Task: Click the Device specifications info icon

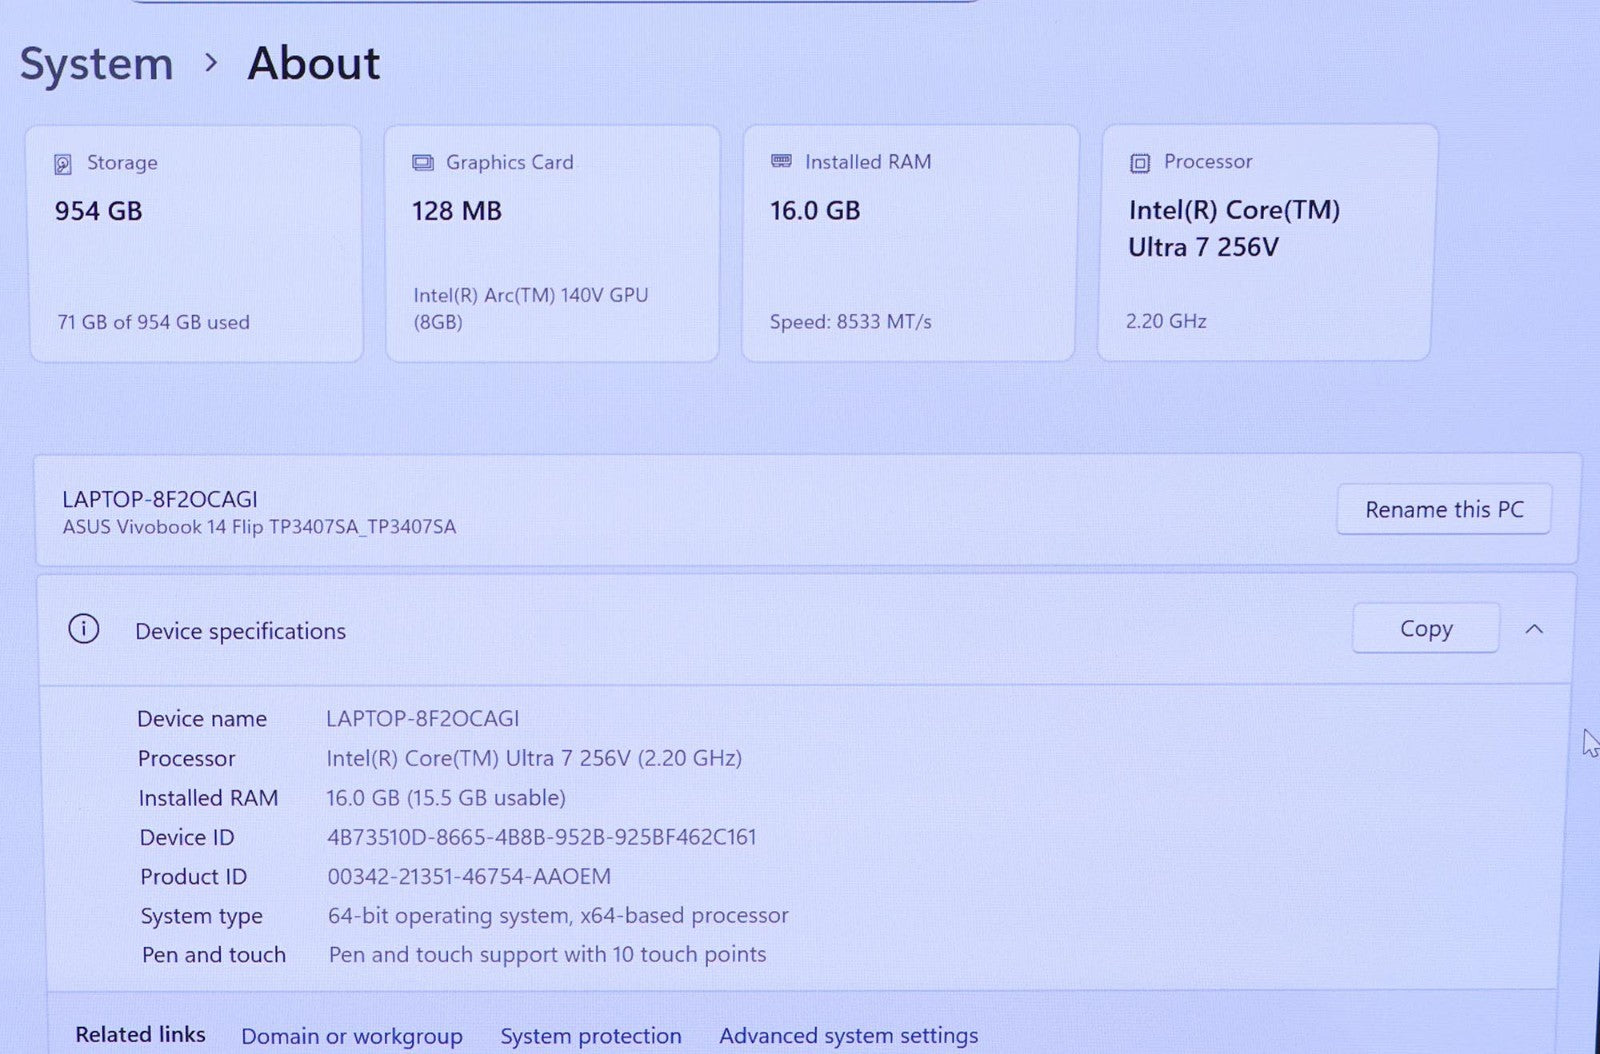Action: tap(84, 629)
